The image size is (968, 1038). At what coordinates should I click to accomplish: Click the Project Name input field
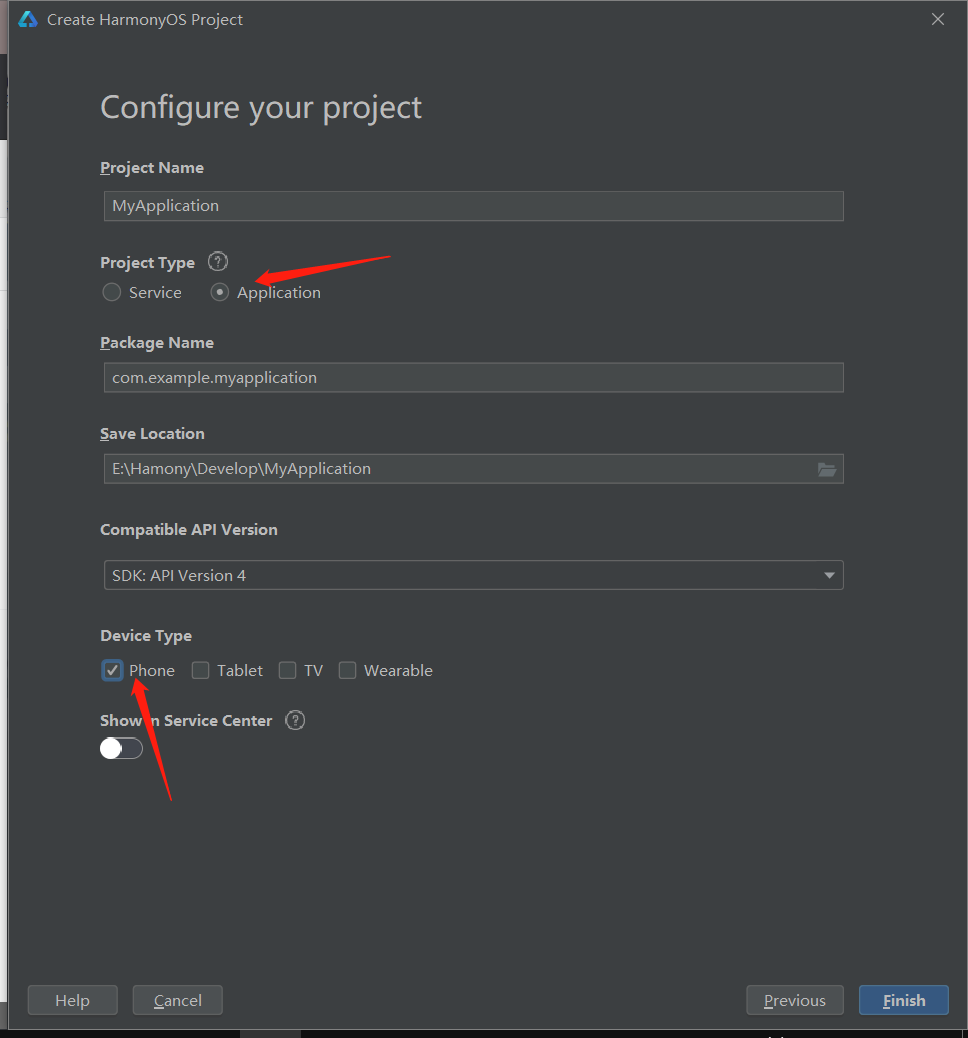coord(473,206)
